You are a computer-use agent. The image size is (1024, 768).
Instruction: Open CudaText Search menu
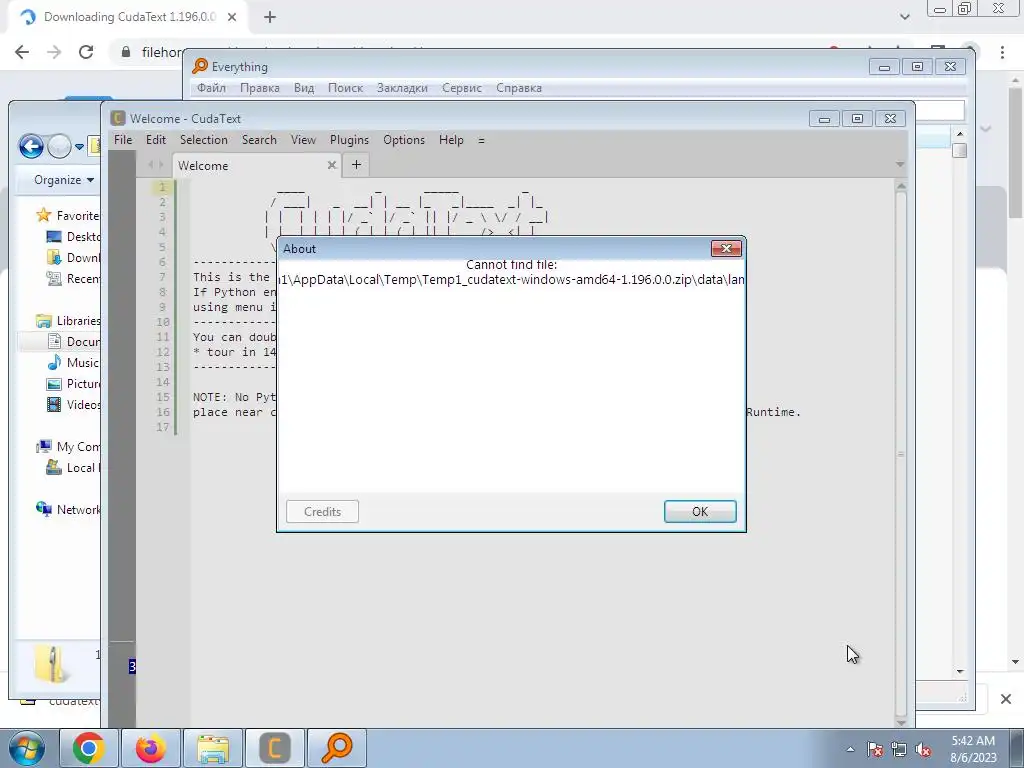click(x=259, y=140)
